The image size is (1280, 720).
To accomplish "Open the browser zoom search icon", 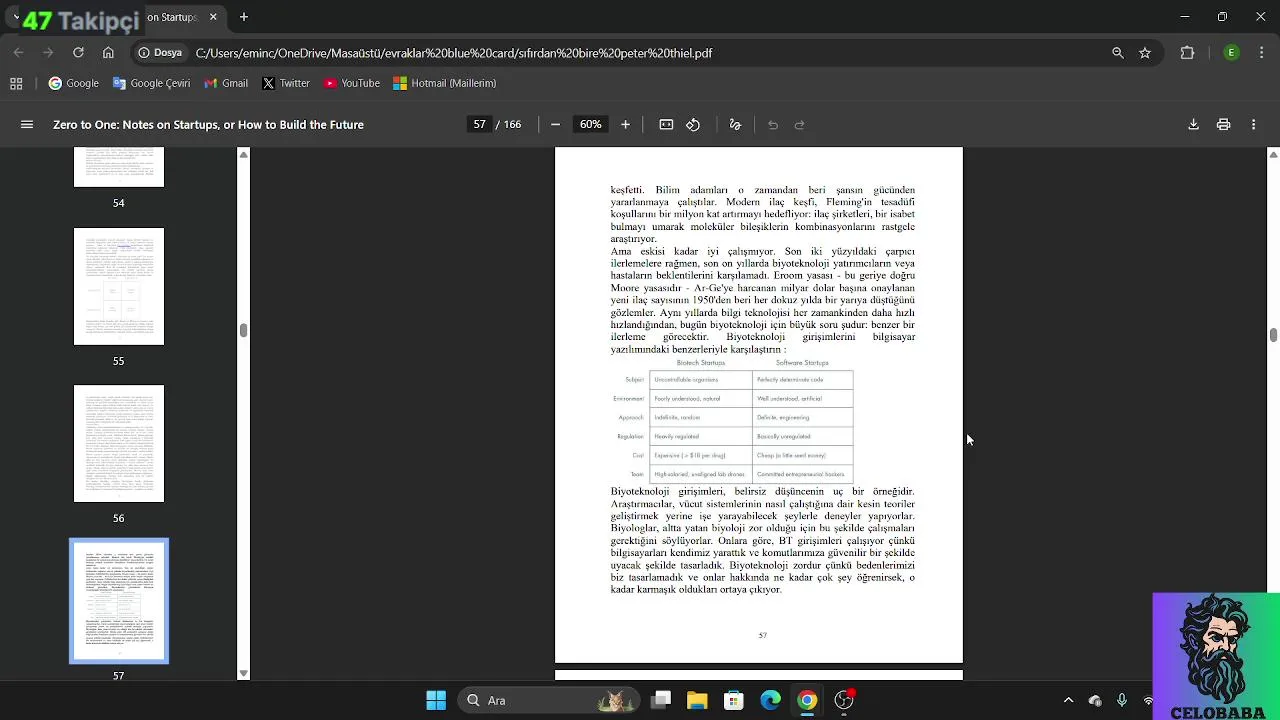I will [x=1118, y=53].
